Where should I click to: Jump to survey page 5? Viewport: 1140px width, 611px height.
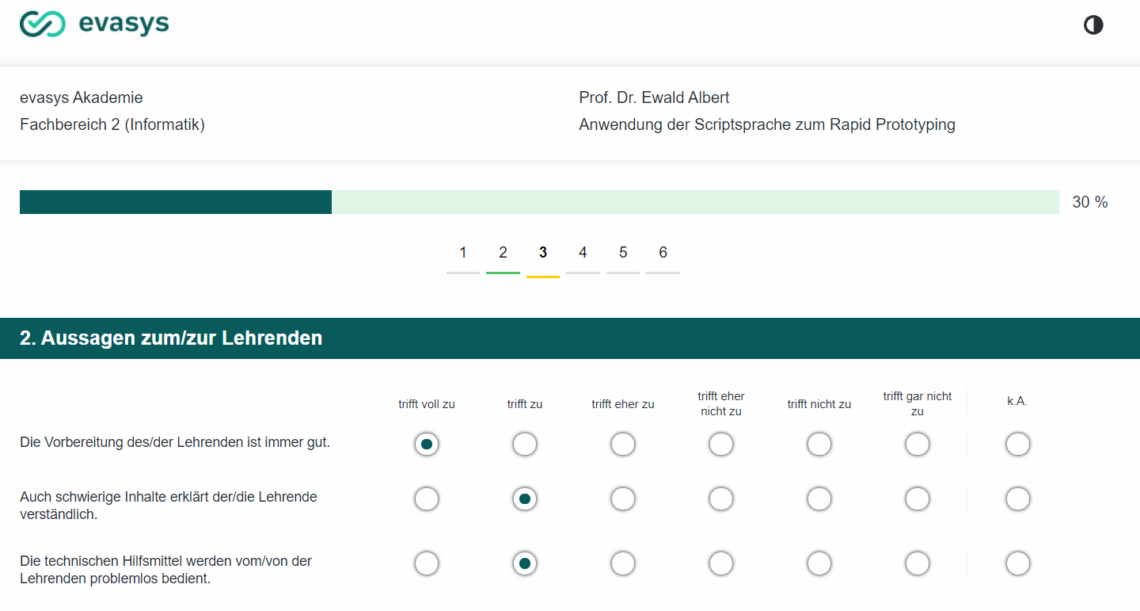coord(623,253)
